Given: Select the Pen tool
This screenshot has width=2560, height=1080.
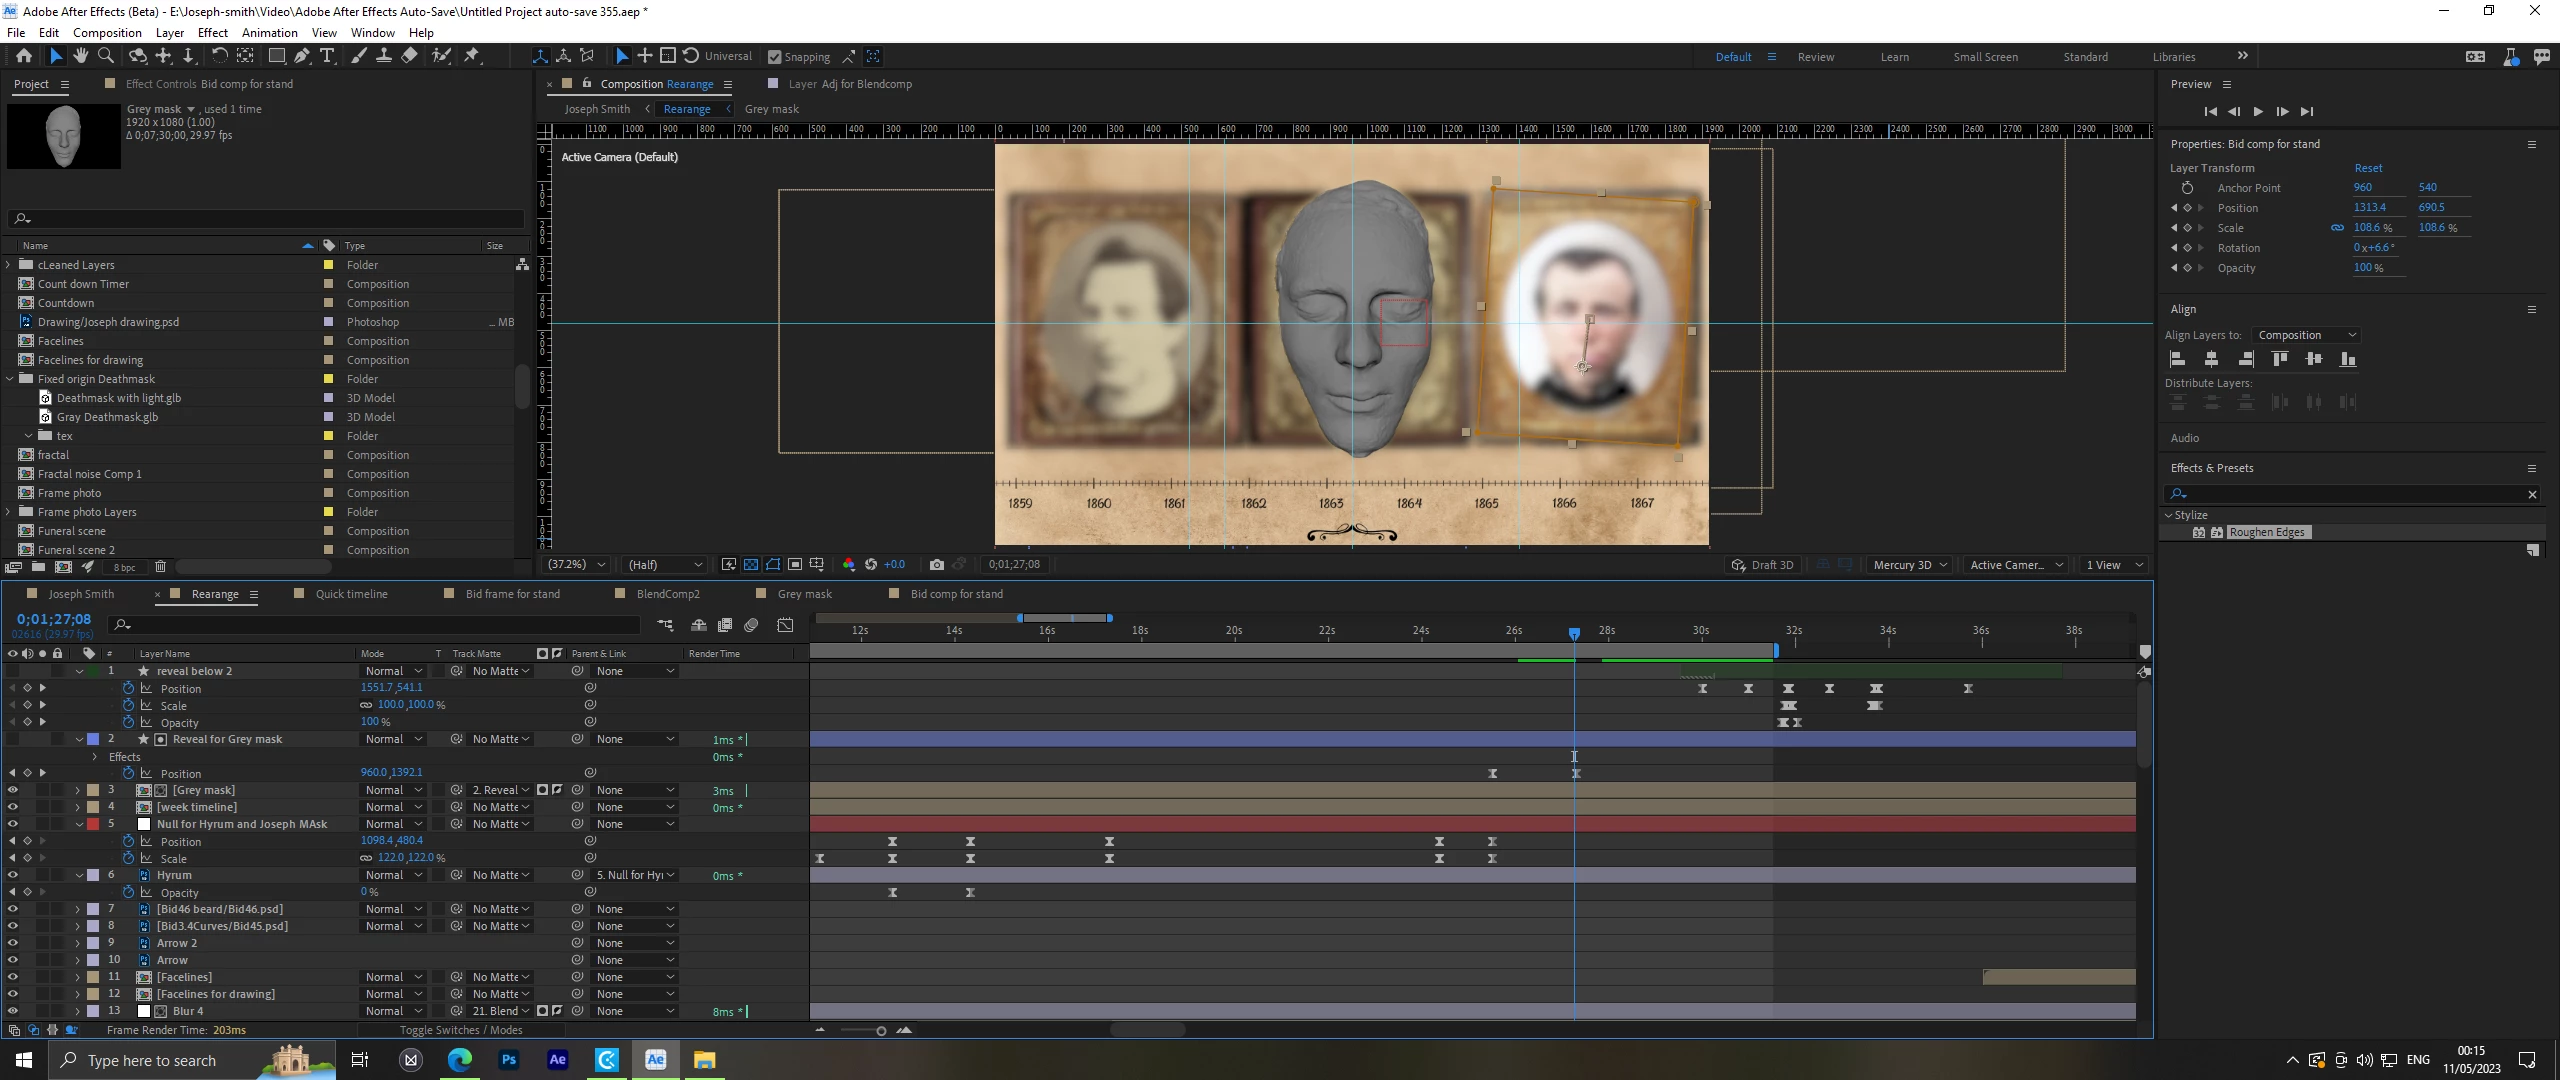Looking at the screenshot, I should pyautogui.click(x=301, y=56).
